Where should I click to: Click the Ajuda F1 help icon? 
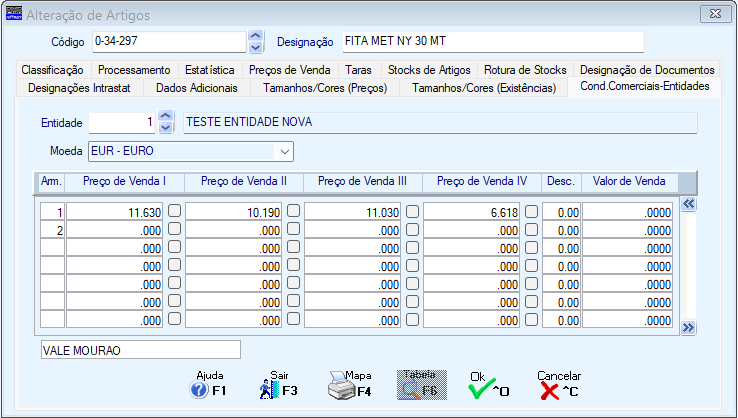(199, 390)
